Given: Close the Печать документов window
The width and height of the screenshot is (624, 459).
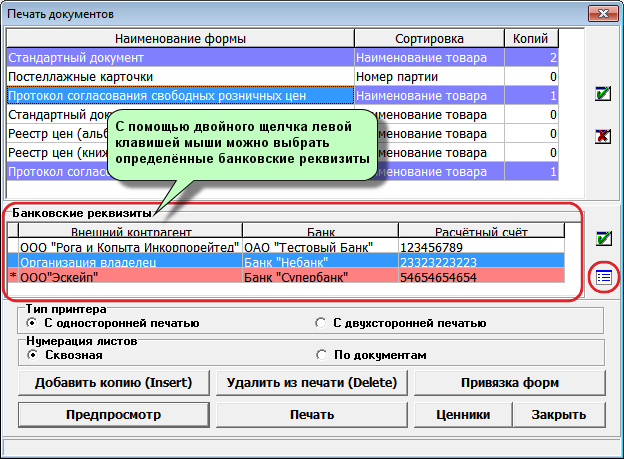Looking at the screenshot, I should 603,14.
